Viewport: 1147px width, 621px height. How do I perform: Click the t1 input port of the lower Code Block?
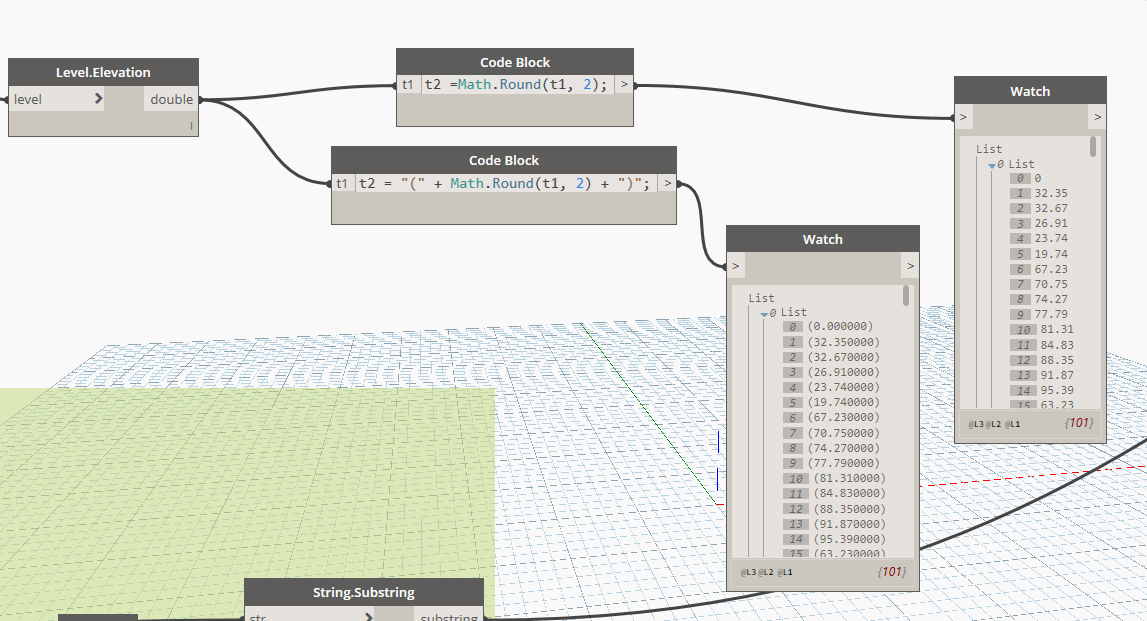click(342, 183)
